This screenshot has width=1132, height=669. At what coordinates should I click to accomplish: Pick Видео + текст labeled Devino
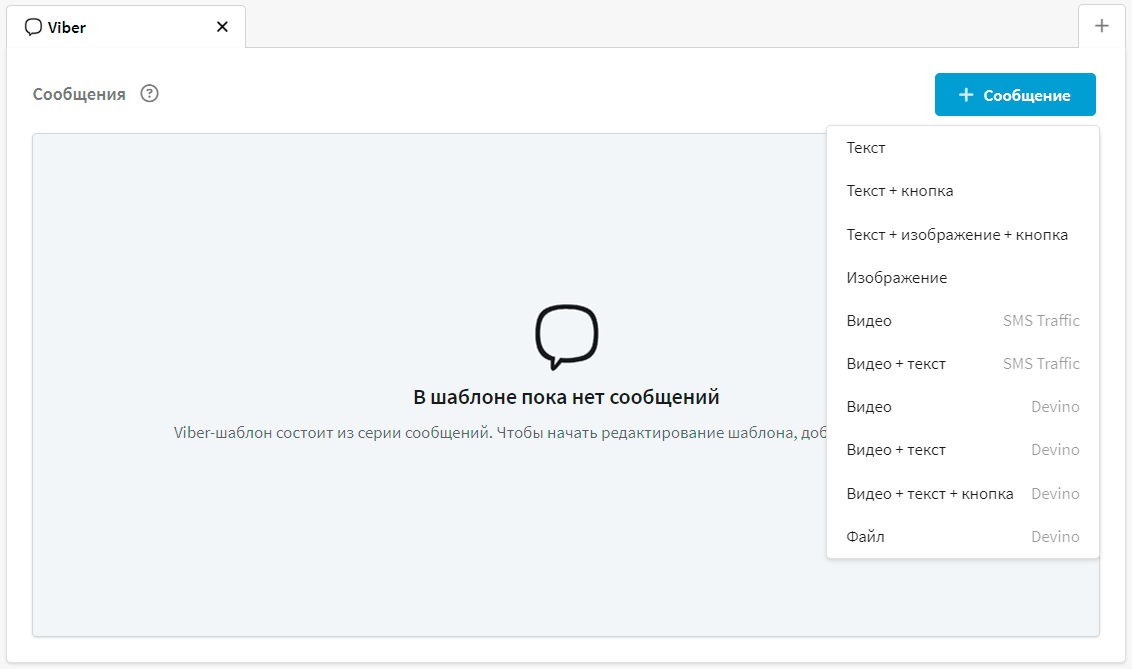point(963,450)
